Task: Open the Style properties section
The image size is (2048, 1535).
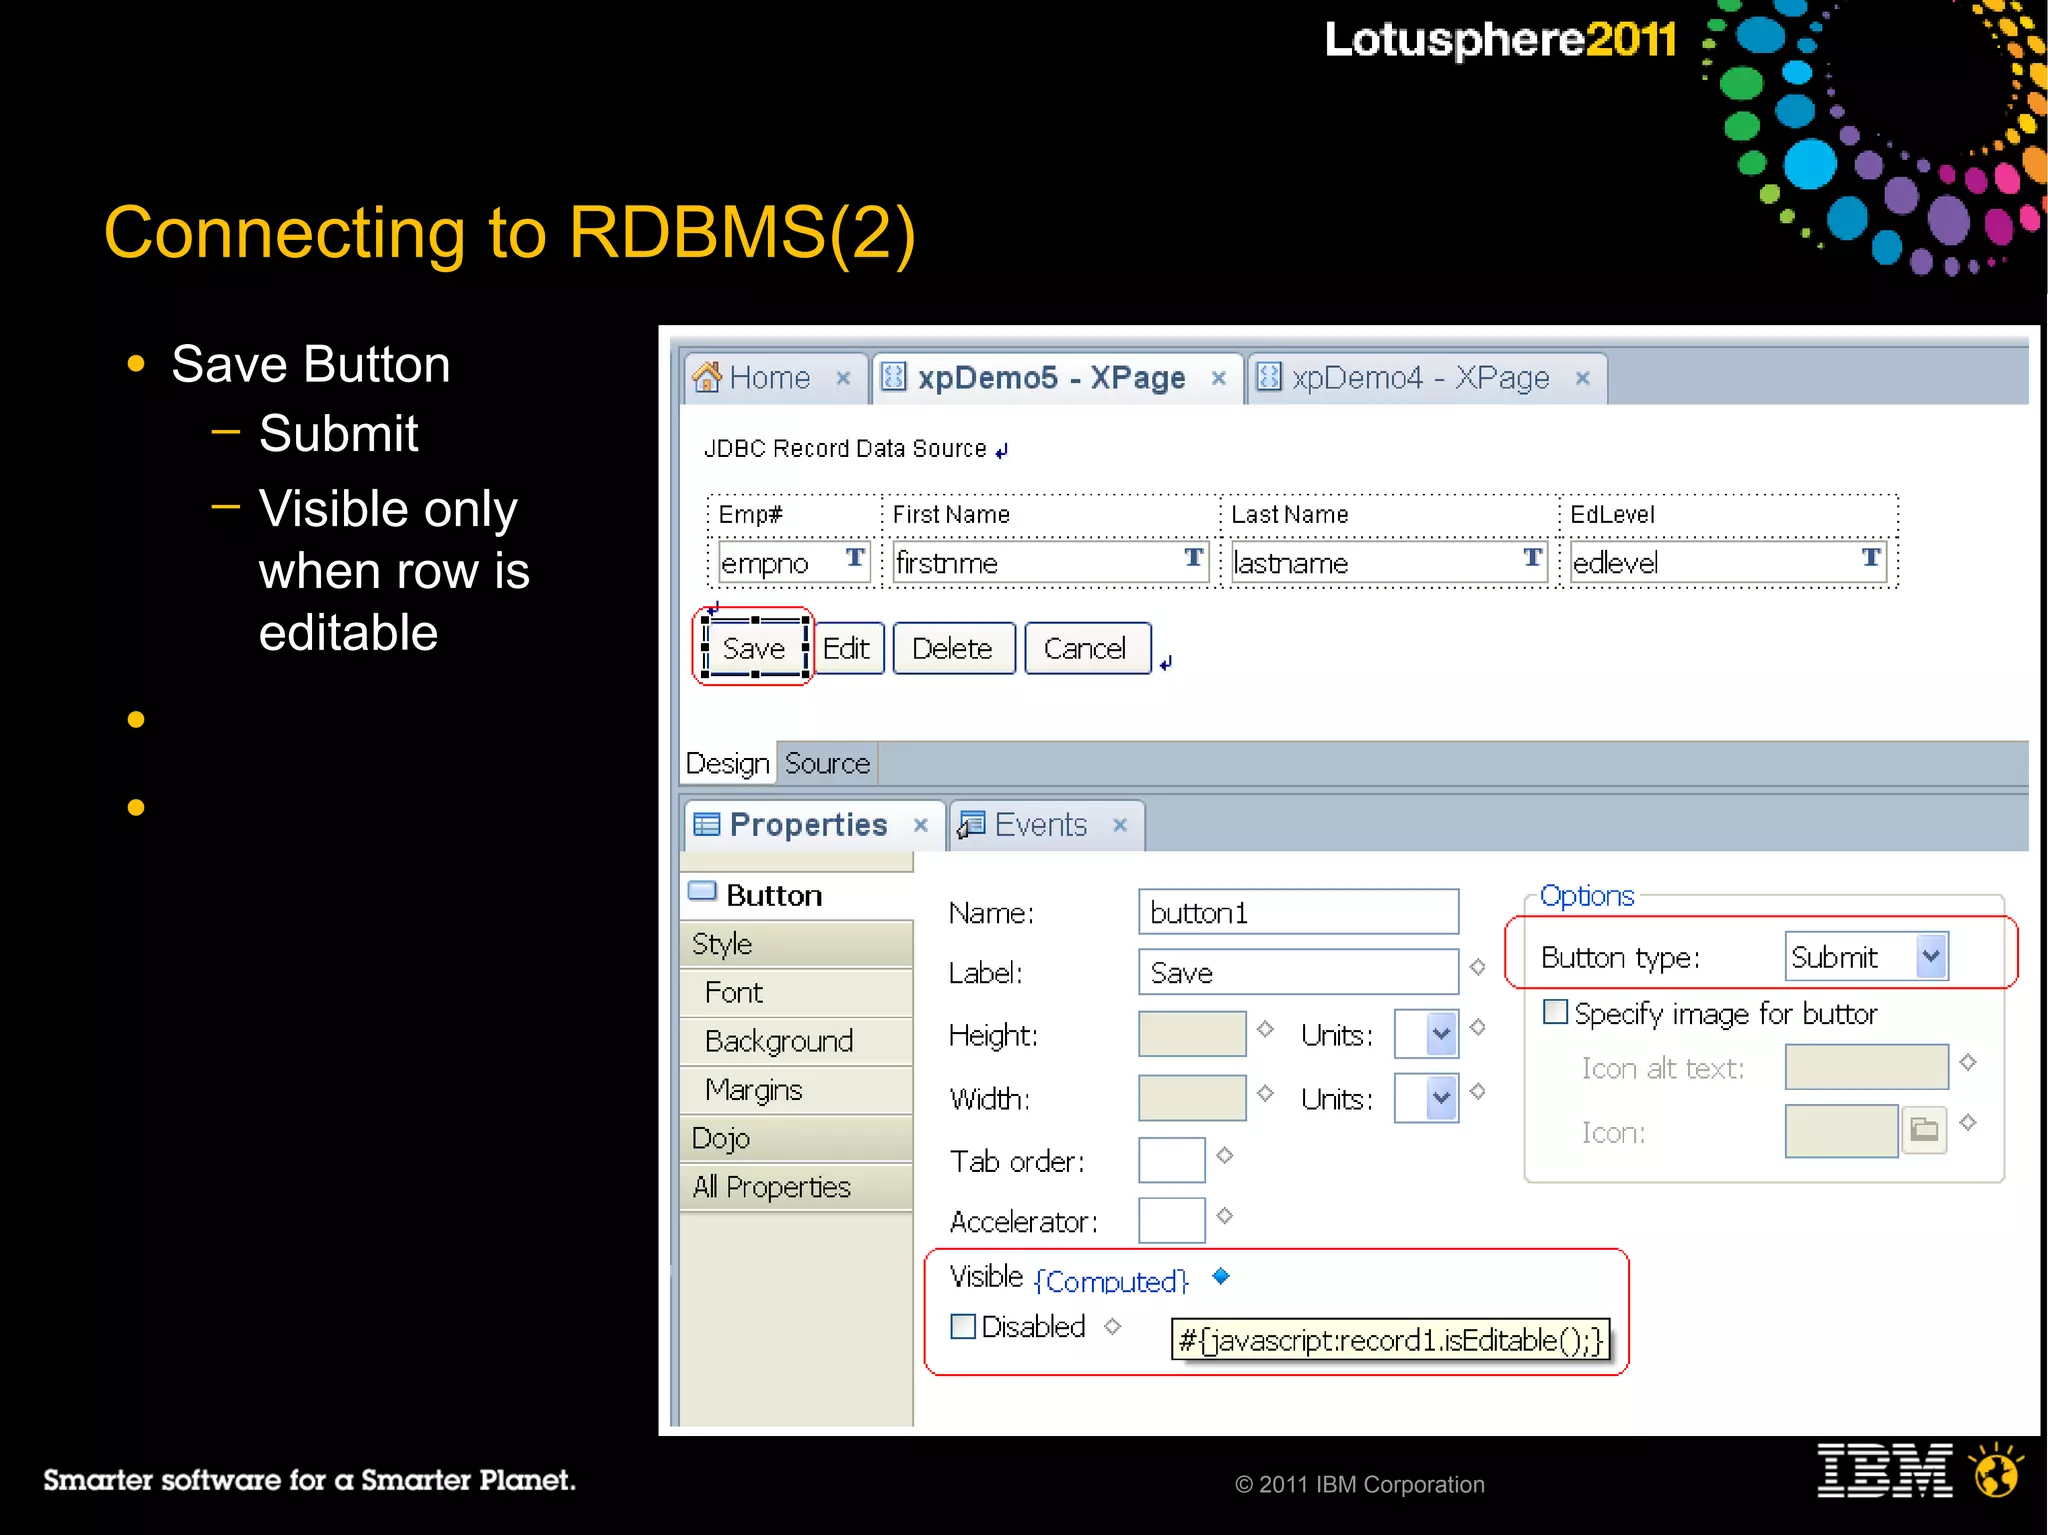Action: pyautogui.click(x=797, y=943)
